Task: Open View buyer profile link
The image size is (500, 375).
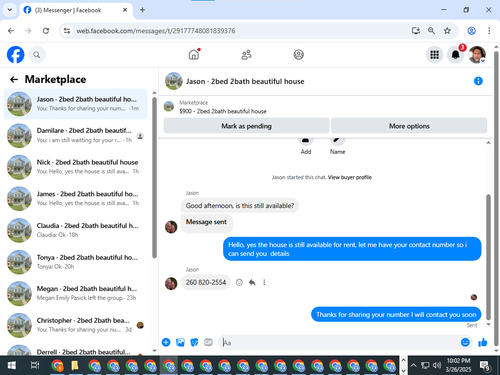Action: pyautogui.click(x=350, y=177)
